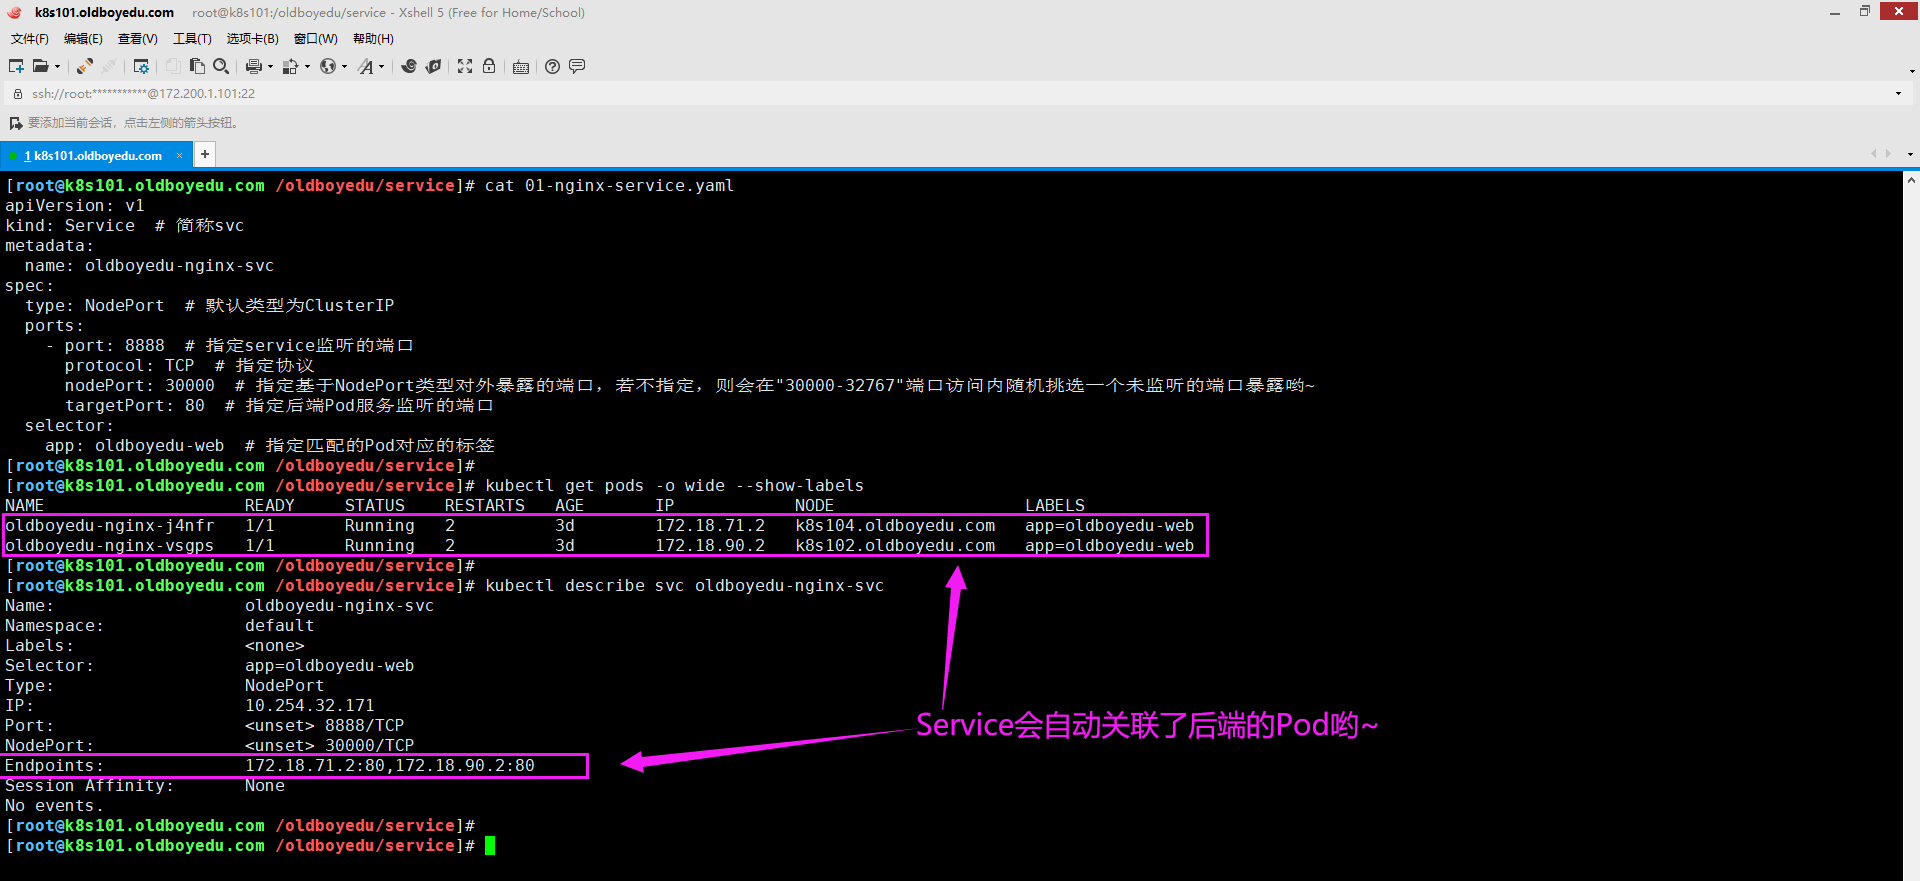Viewport: 1920px width, 881px height.
Task: Click the Find magnifier icon
Action: tap(221, 66)
